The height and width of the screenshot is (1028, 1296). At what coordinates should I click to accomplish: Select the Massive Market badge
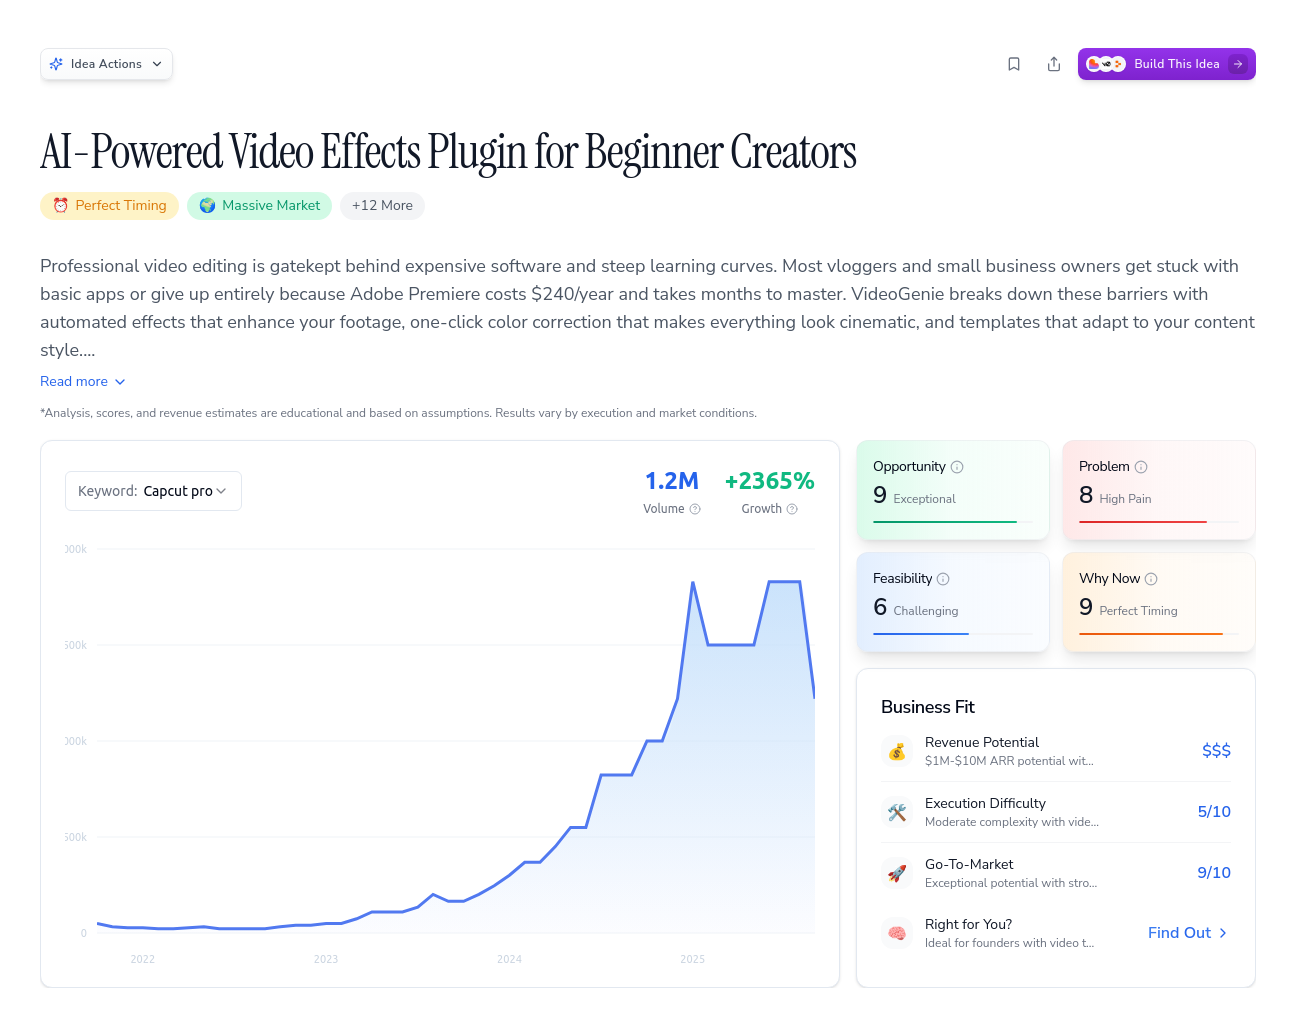pyautogui.click(x=259, y=206)
